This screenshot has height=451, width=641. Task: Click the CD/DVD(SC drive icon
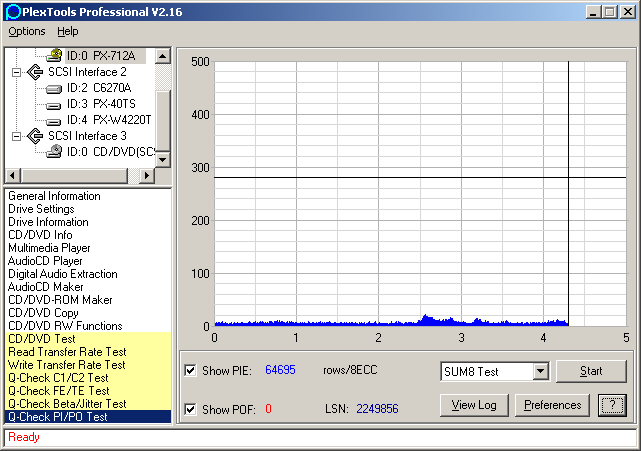pos(54,151)
